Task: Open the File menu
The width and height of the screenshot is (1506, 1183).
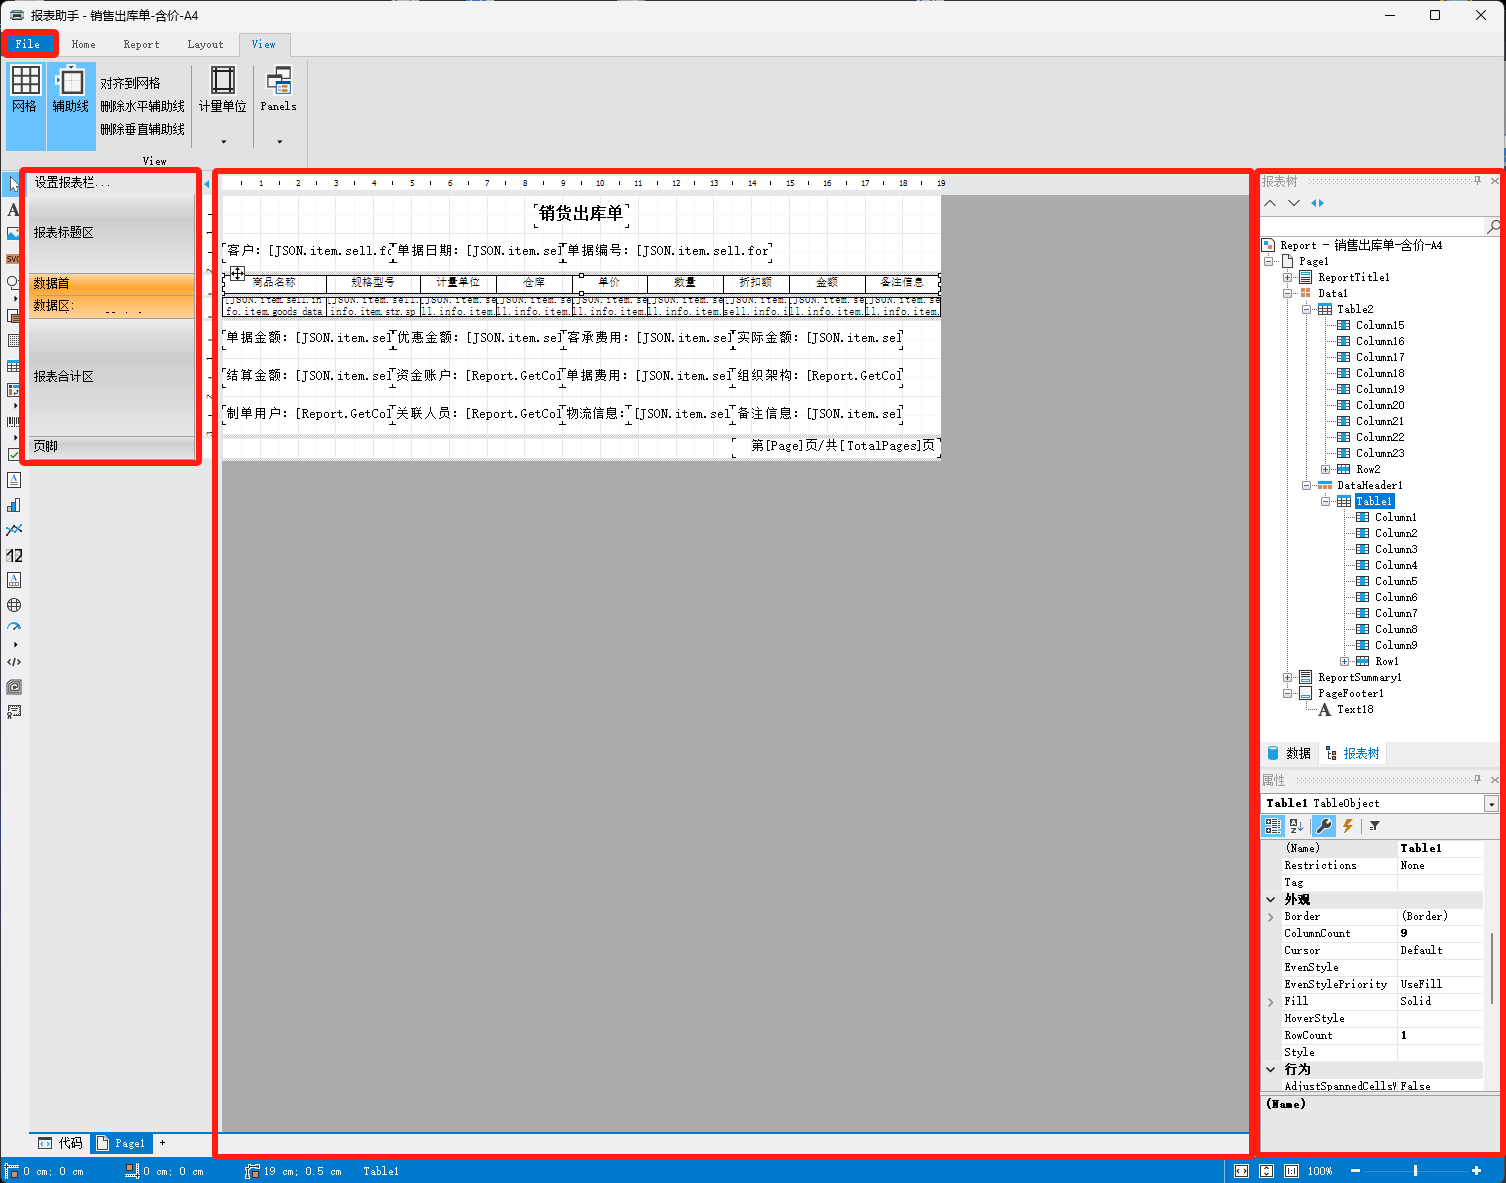Action: pos(29,44)
